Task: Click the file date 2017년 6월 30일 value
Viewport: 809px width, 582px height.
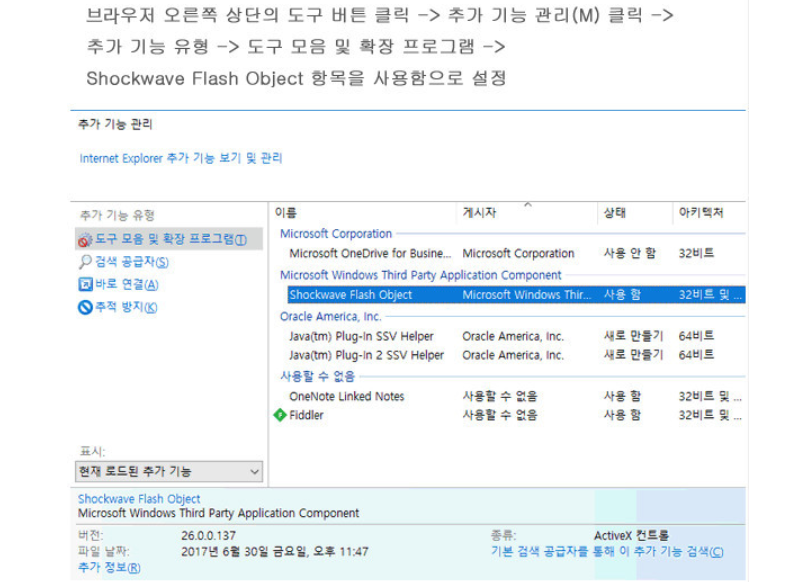Action: [274, 552]
